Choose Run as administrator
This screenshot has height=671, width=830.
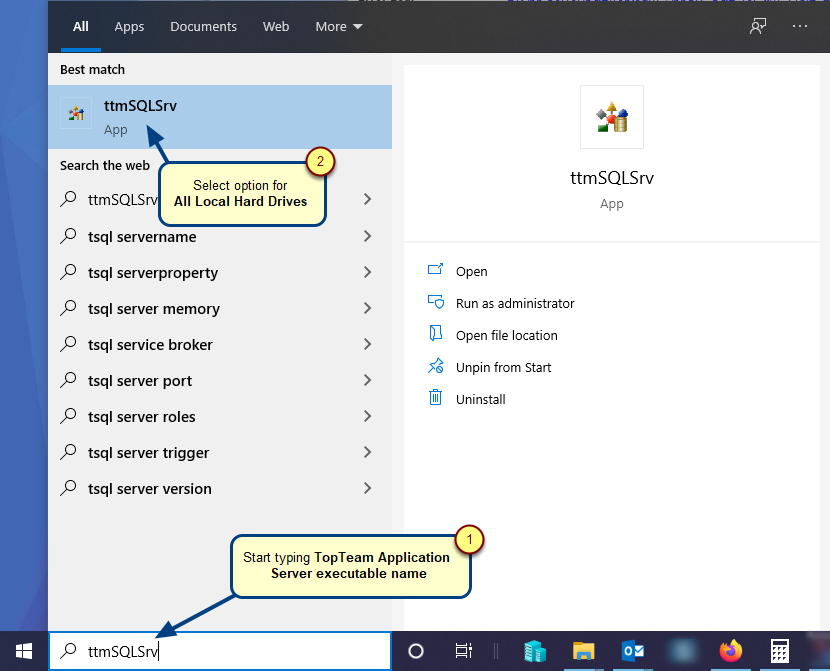(515, 303)
